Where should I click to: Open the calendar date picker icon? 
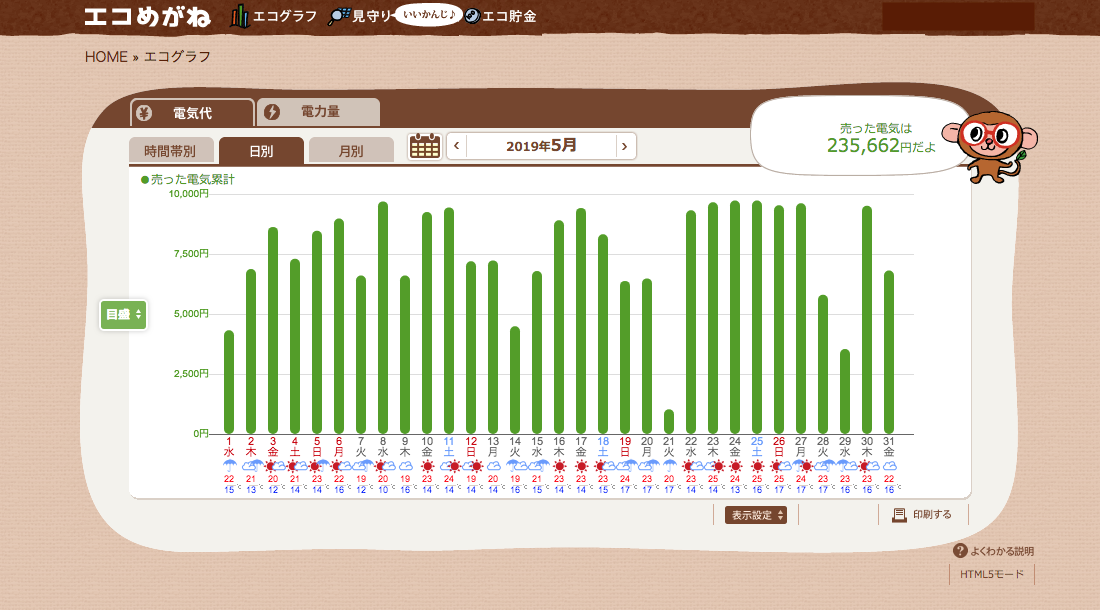tap(424, 147)
